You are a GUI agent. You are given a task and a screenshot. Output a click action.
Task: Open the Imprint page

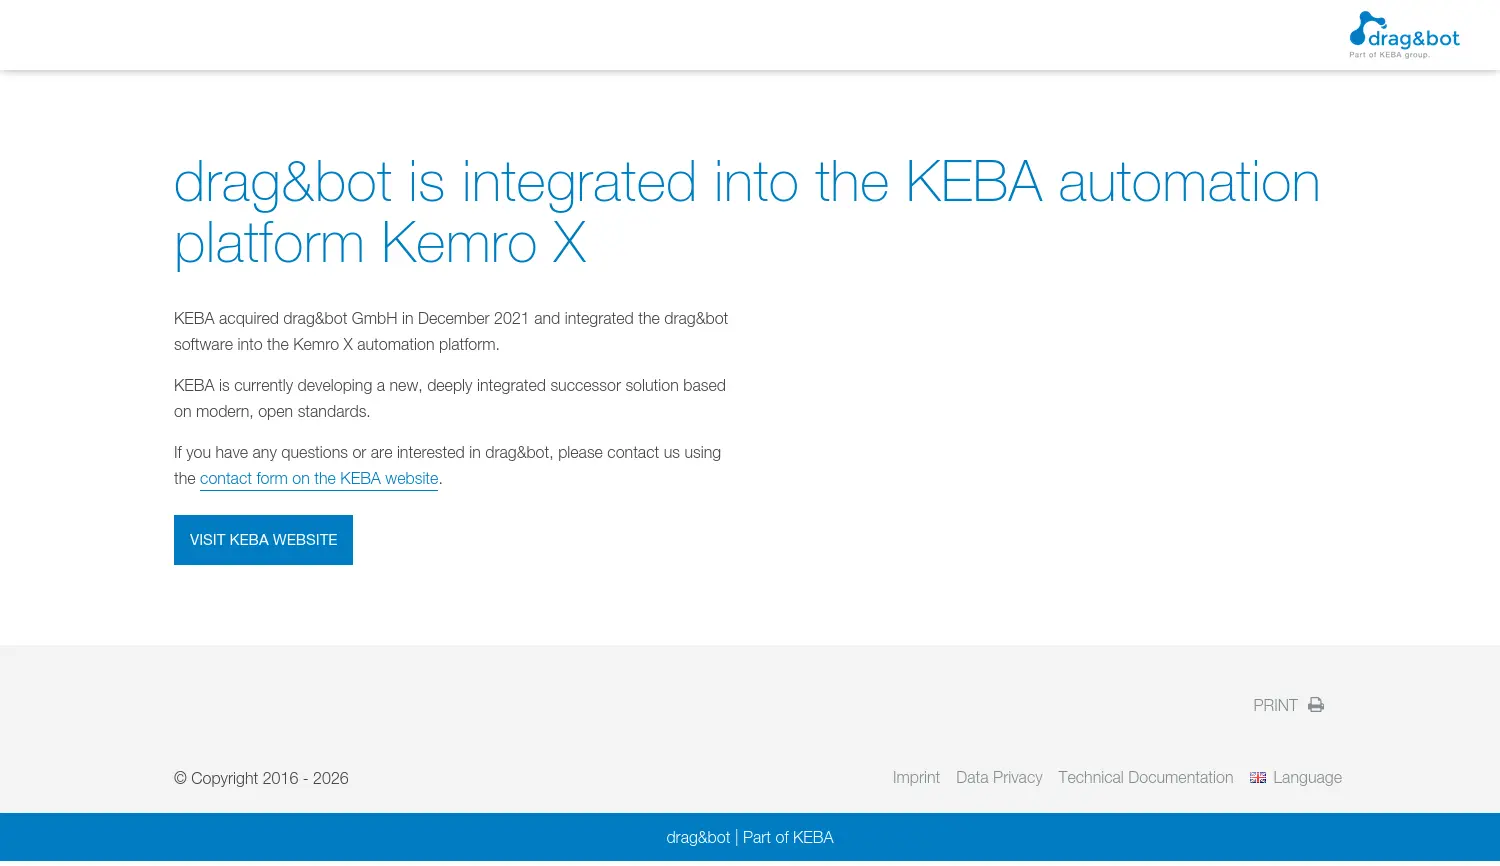[916, 778]
